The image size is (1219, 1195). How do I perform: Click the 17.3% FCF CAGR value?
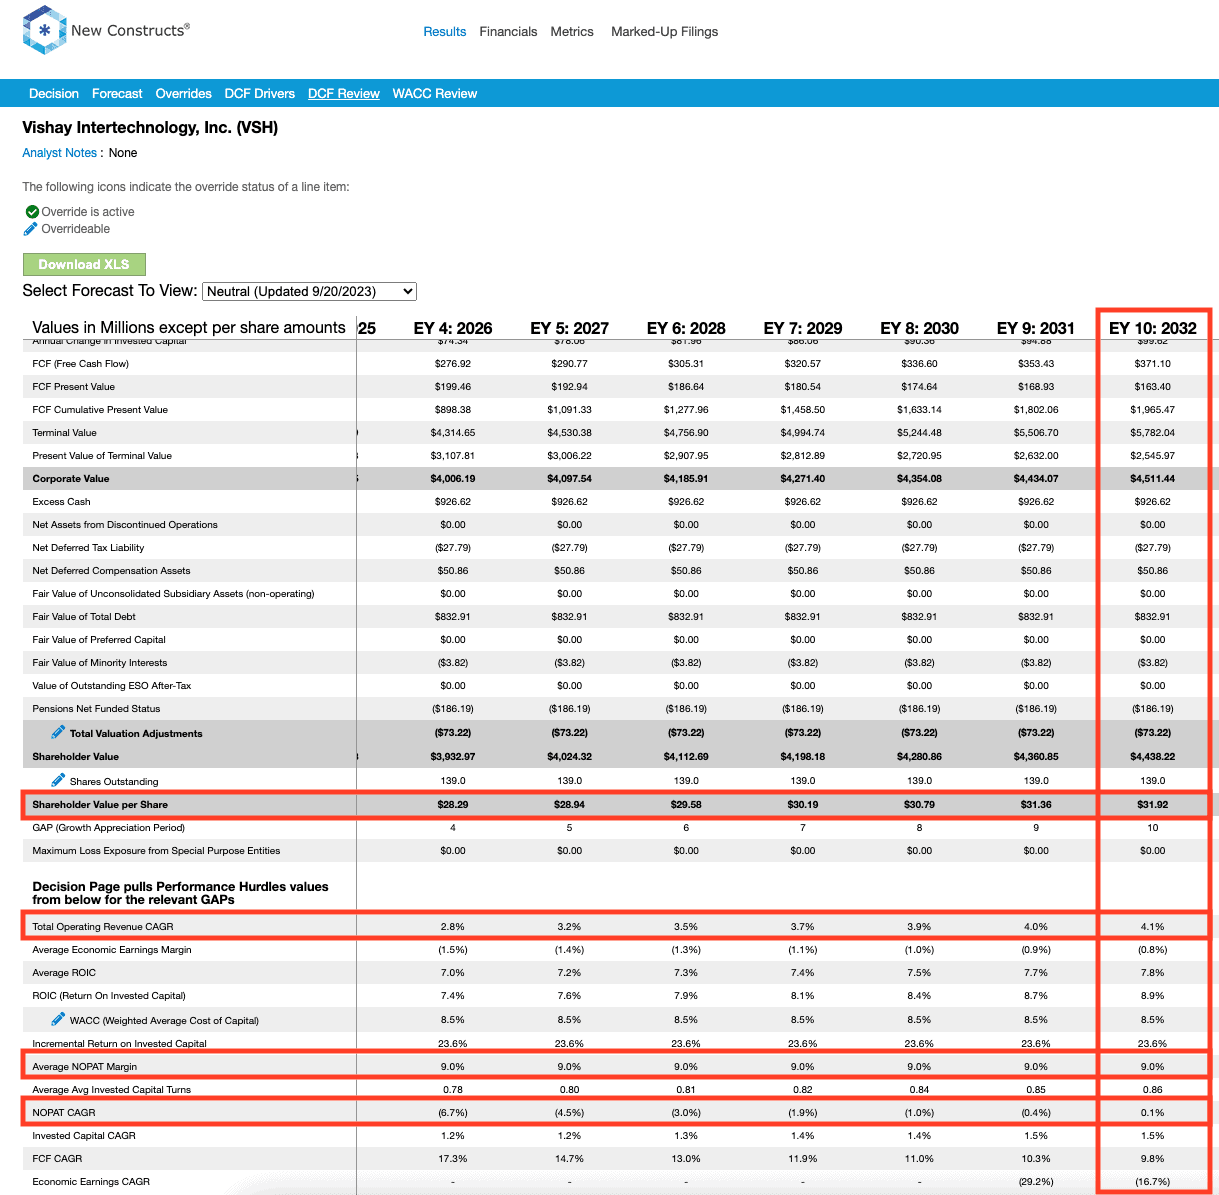point(453,1159)
